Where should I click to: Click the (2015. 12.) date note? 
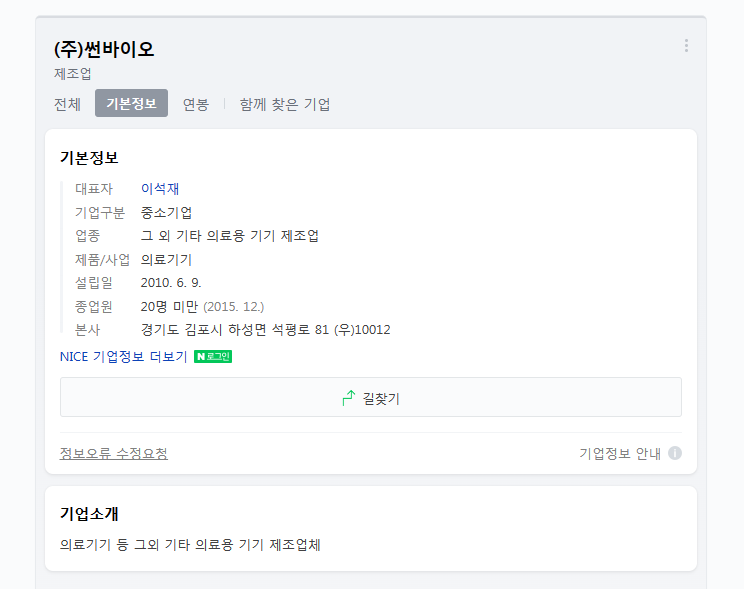233,307
